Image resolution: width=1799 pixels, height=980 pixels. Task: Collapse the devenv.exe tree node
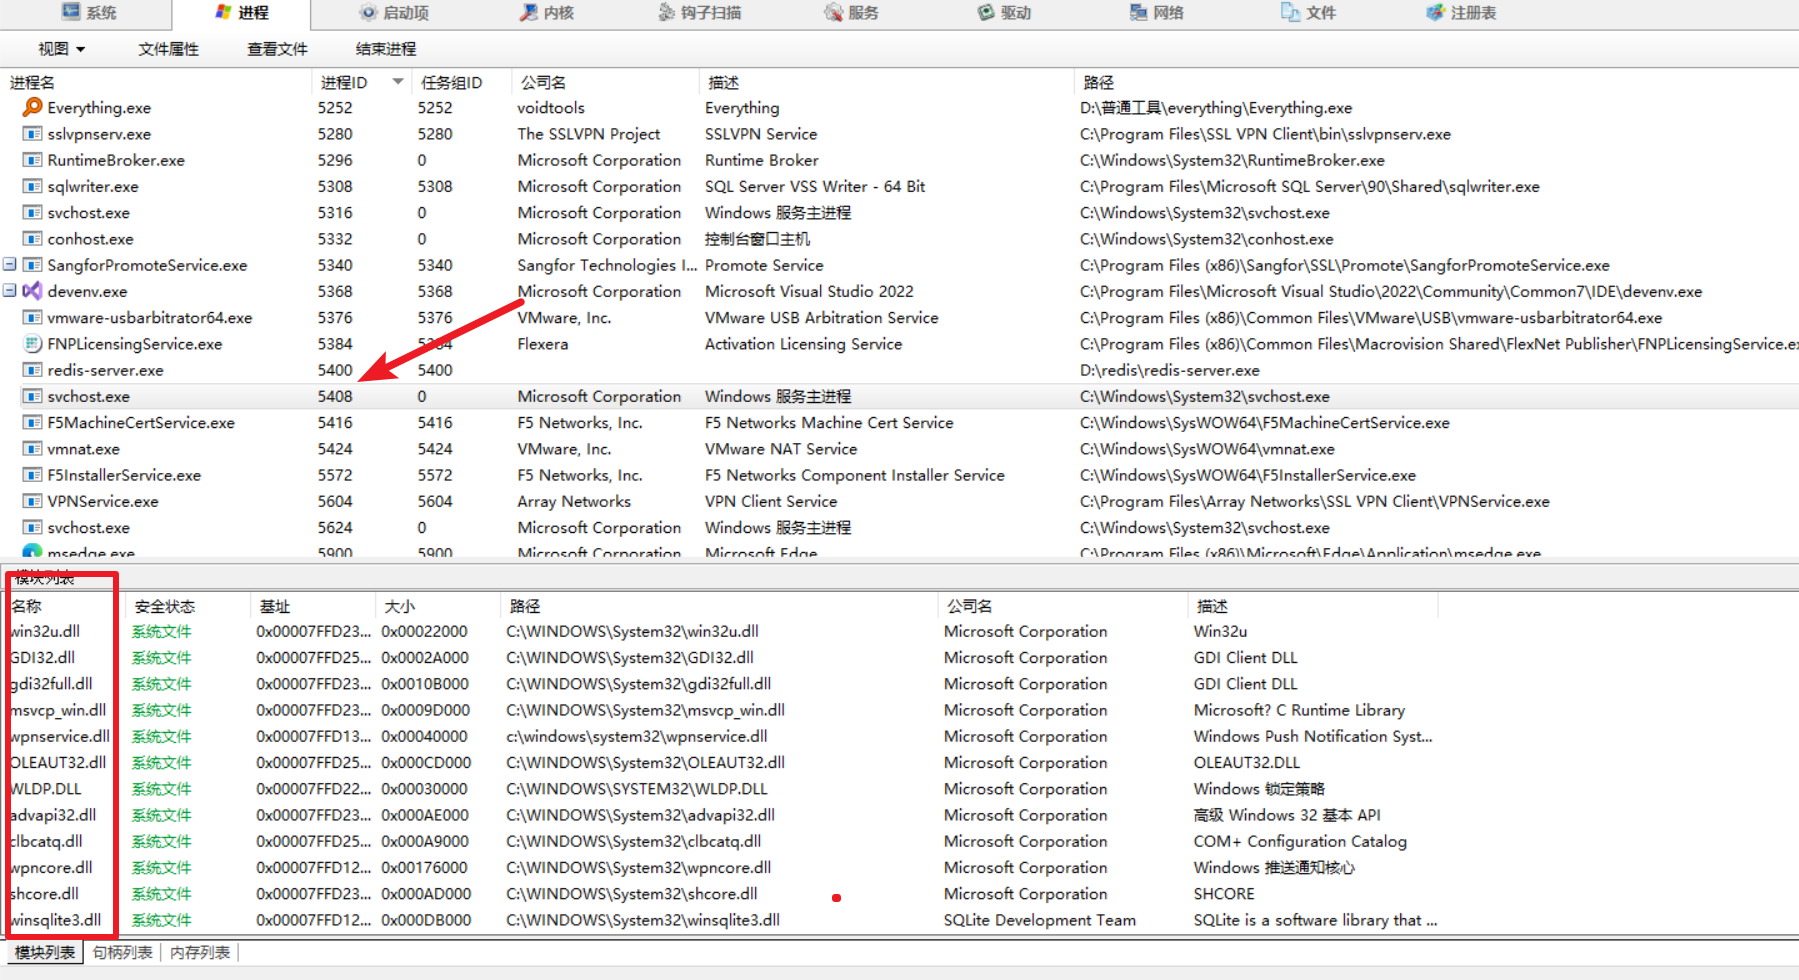coord(9,291)
